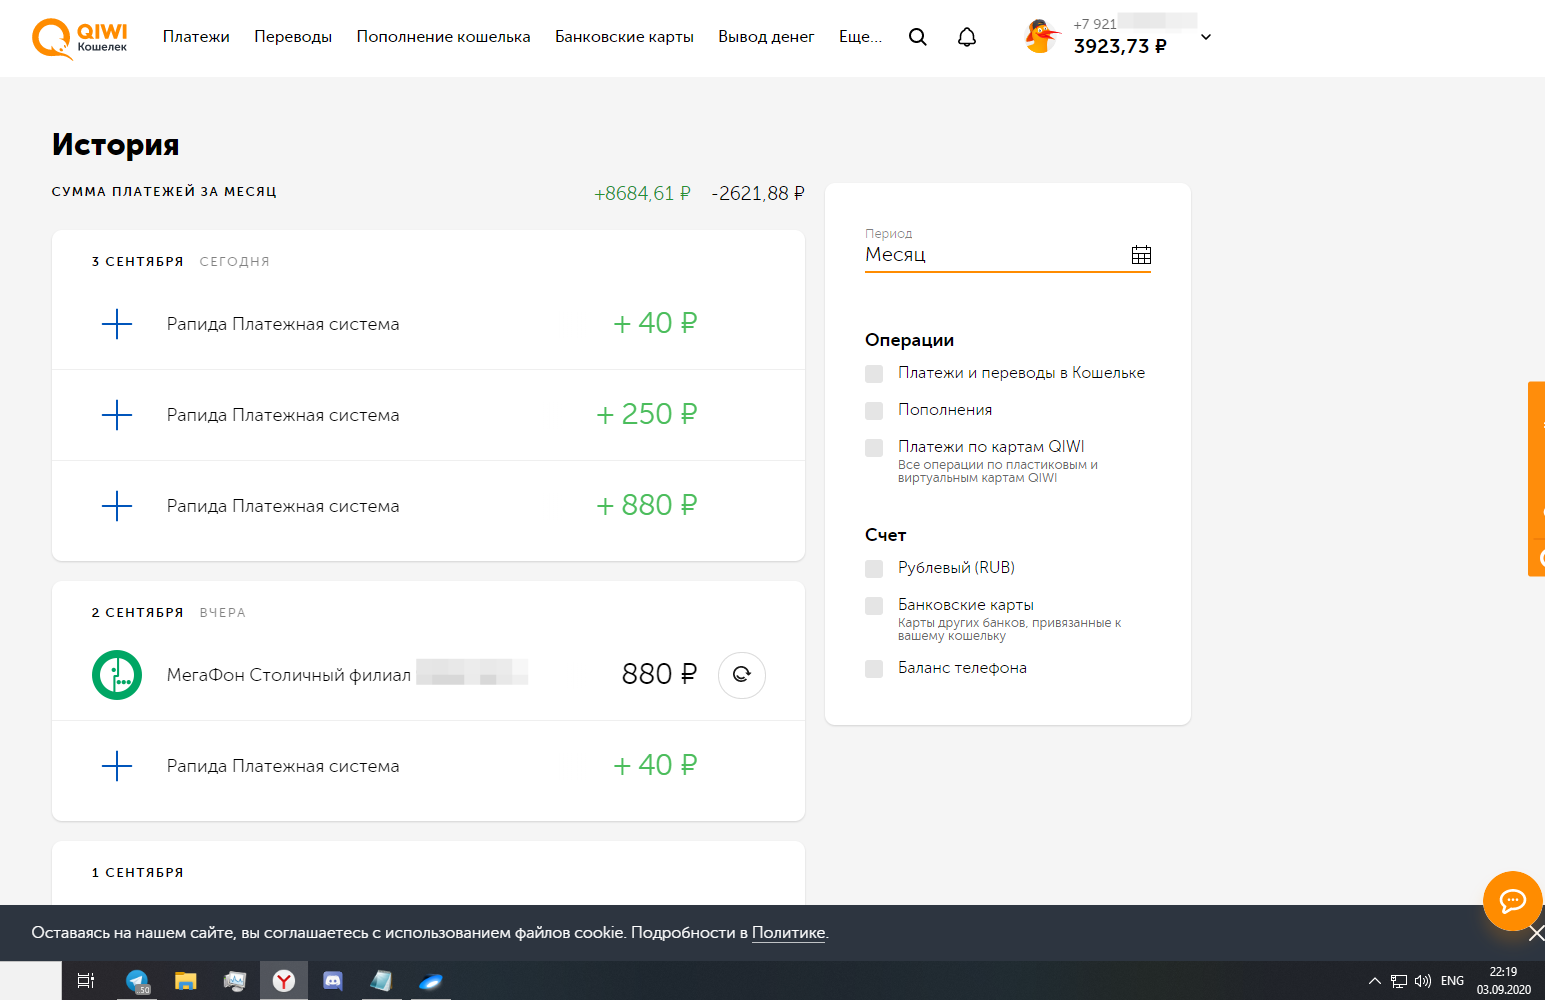Click the monthly expense total -2621,88 ₽
The width and height of the screenshot is (1545, 1000).
pos(758,194)
